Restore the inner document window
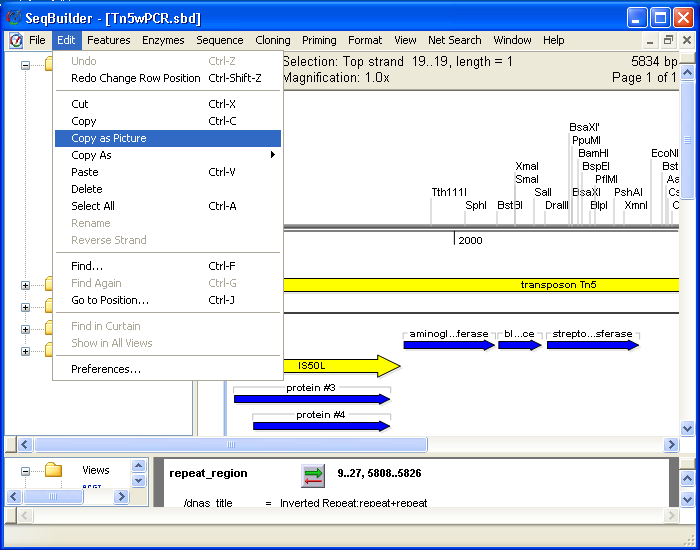Image resolution: width=700 pixels, height=550 pixels. [x=668, y=40]
